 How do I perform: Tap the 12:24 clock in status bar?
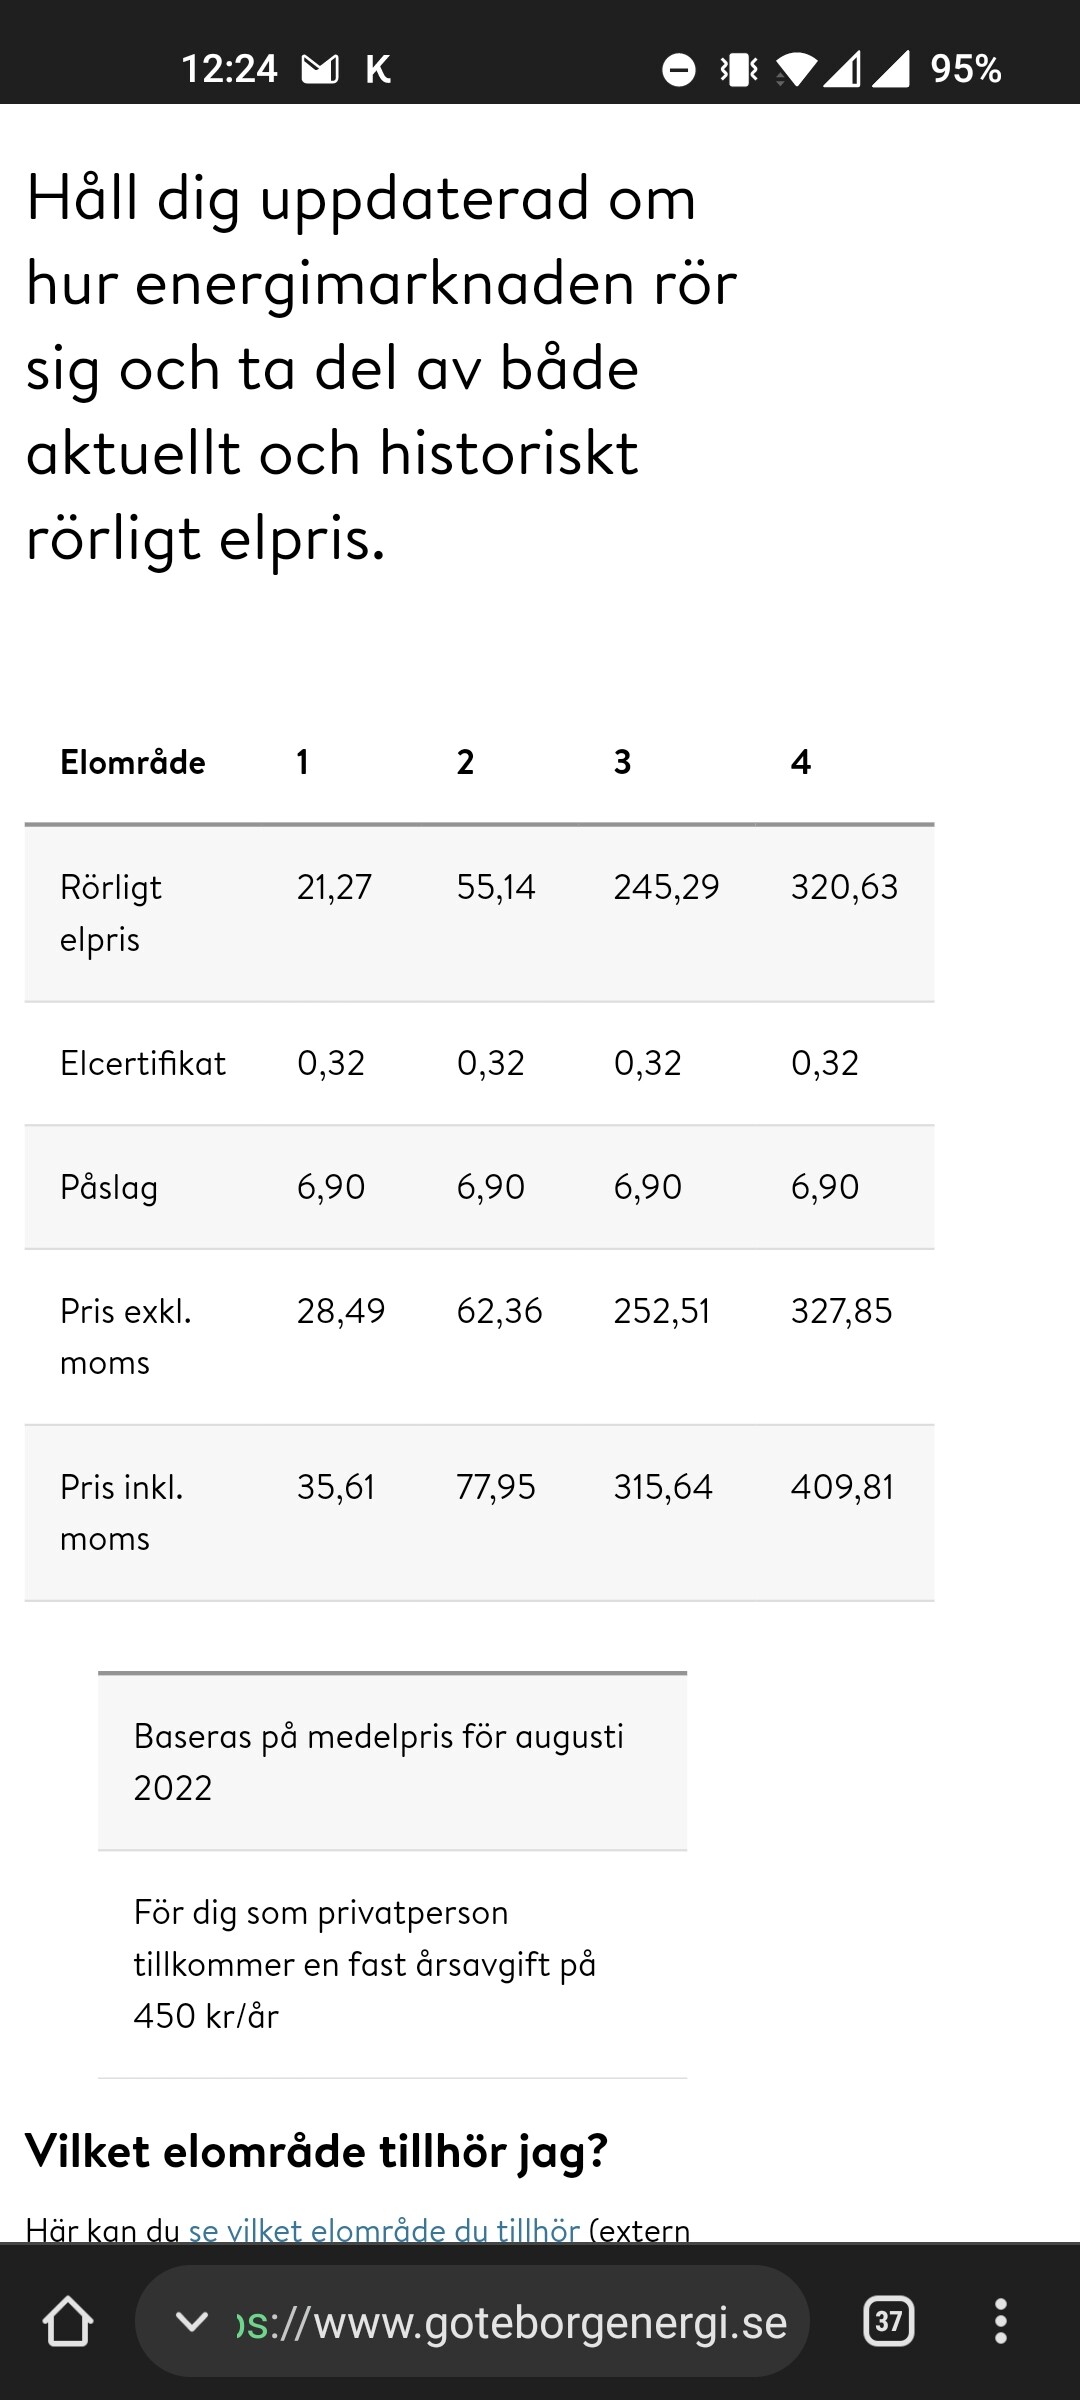coord(229,69)
